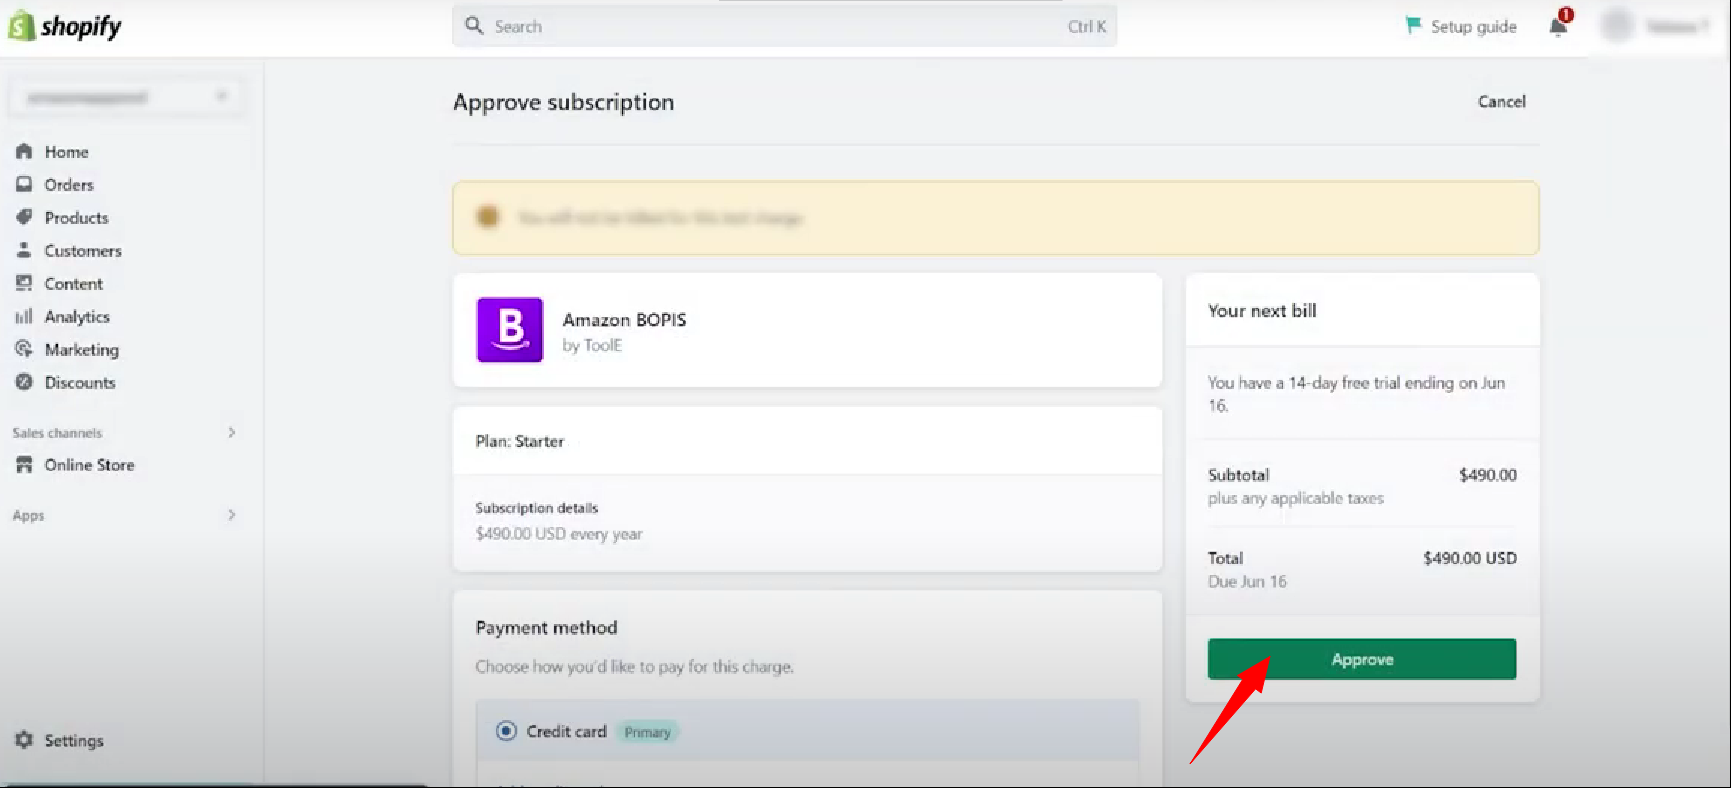Click the Content icon

(x=24, y=283)
